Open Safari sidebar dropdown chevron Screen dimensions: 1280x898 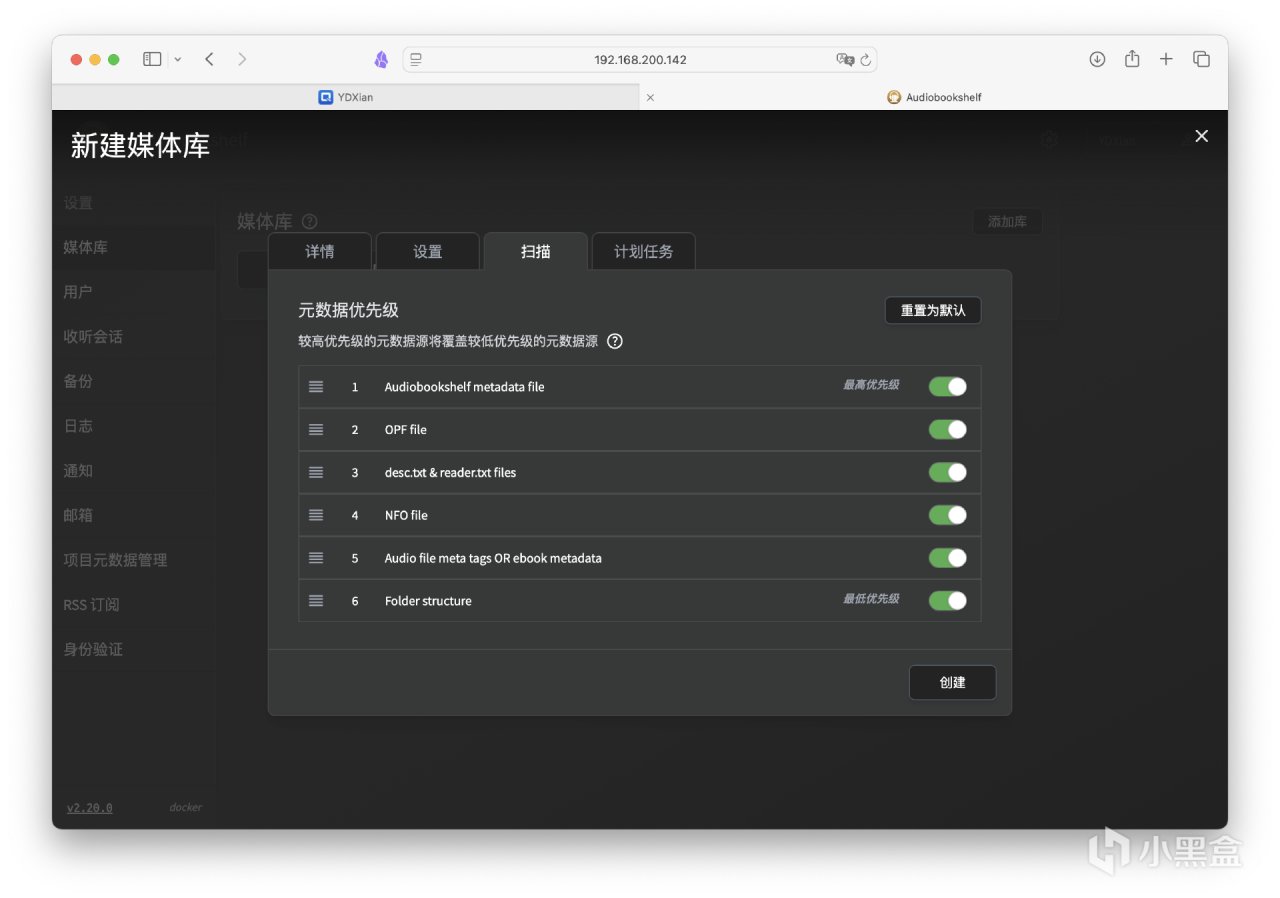pyautogui.click(x=178, y=59)
